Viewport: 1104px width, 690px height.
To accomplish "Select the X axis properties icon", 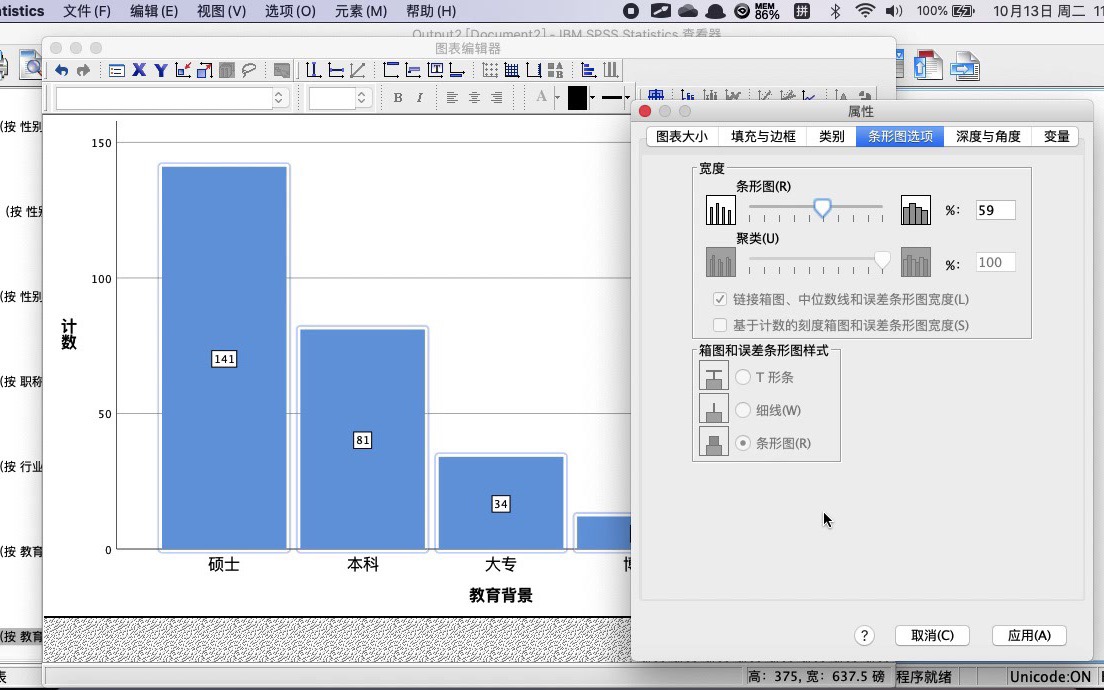I will (139, 70).
